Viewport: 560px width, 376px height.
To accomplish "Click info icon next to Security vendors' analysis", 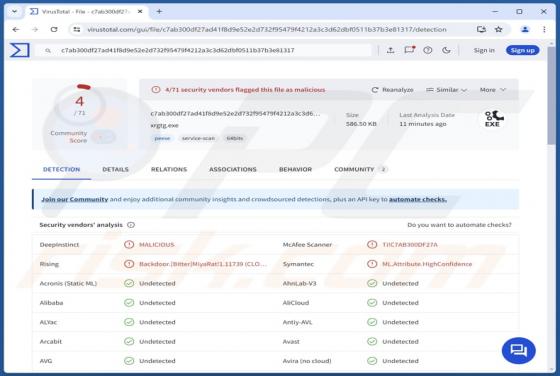I will tap(131, 225).
